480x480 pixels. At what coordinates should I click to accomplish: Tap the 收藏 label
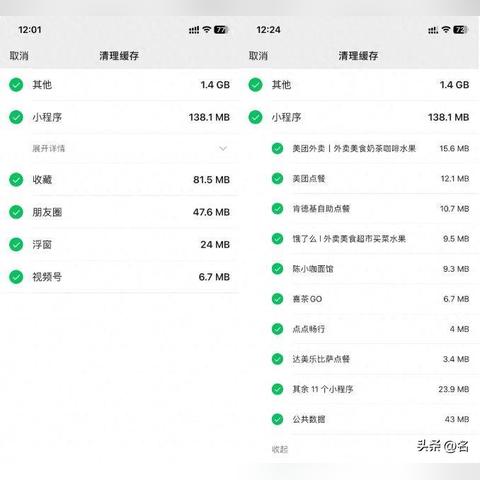(42, 179)
